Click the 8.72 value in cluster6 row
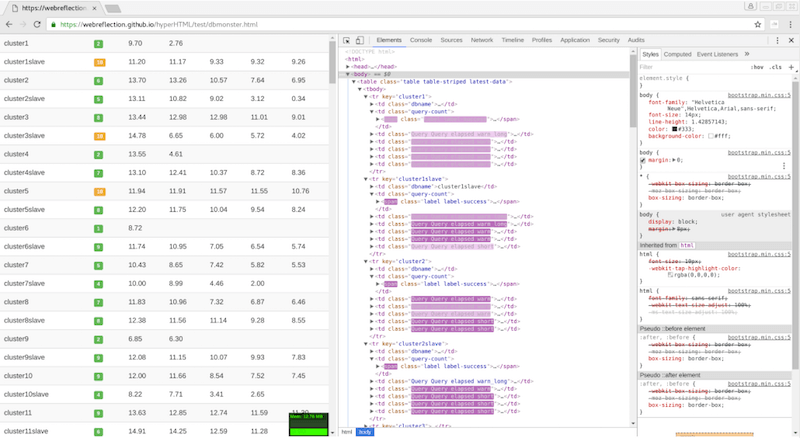 [135, 228]
